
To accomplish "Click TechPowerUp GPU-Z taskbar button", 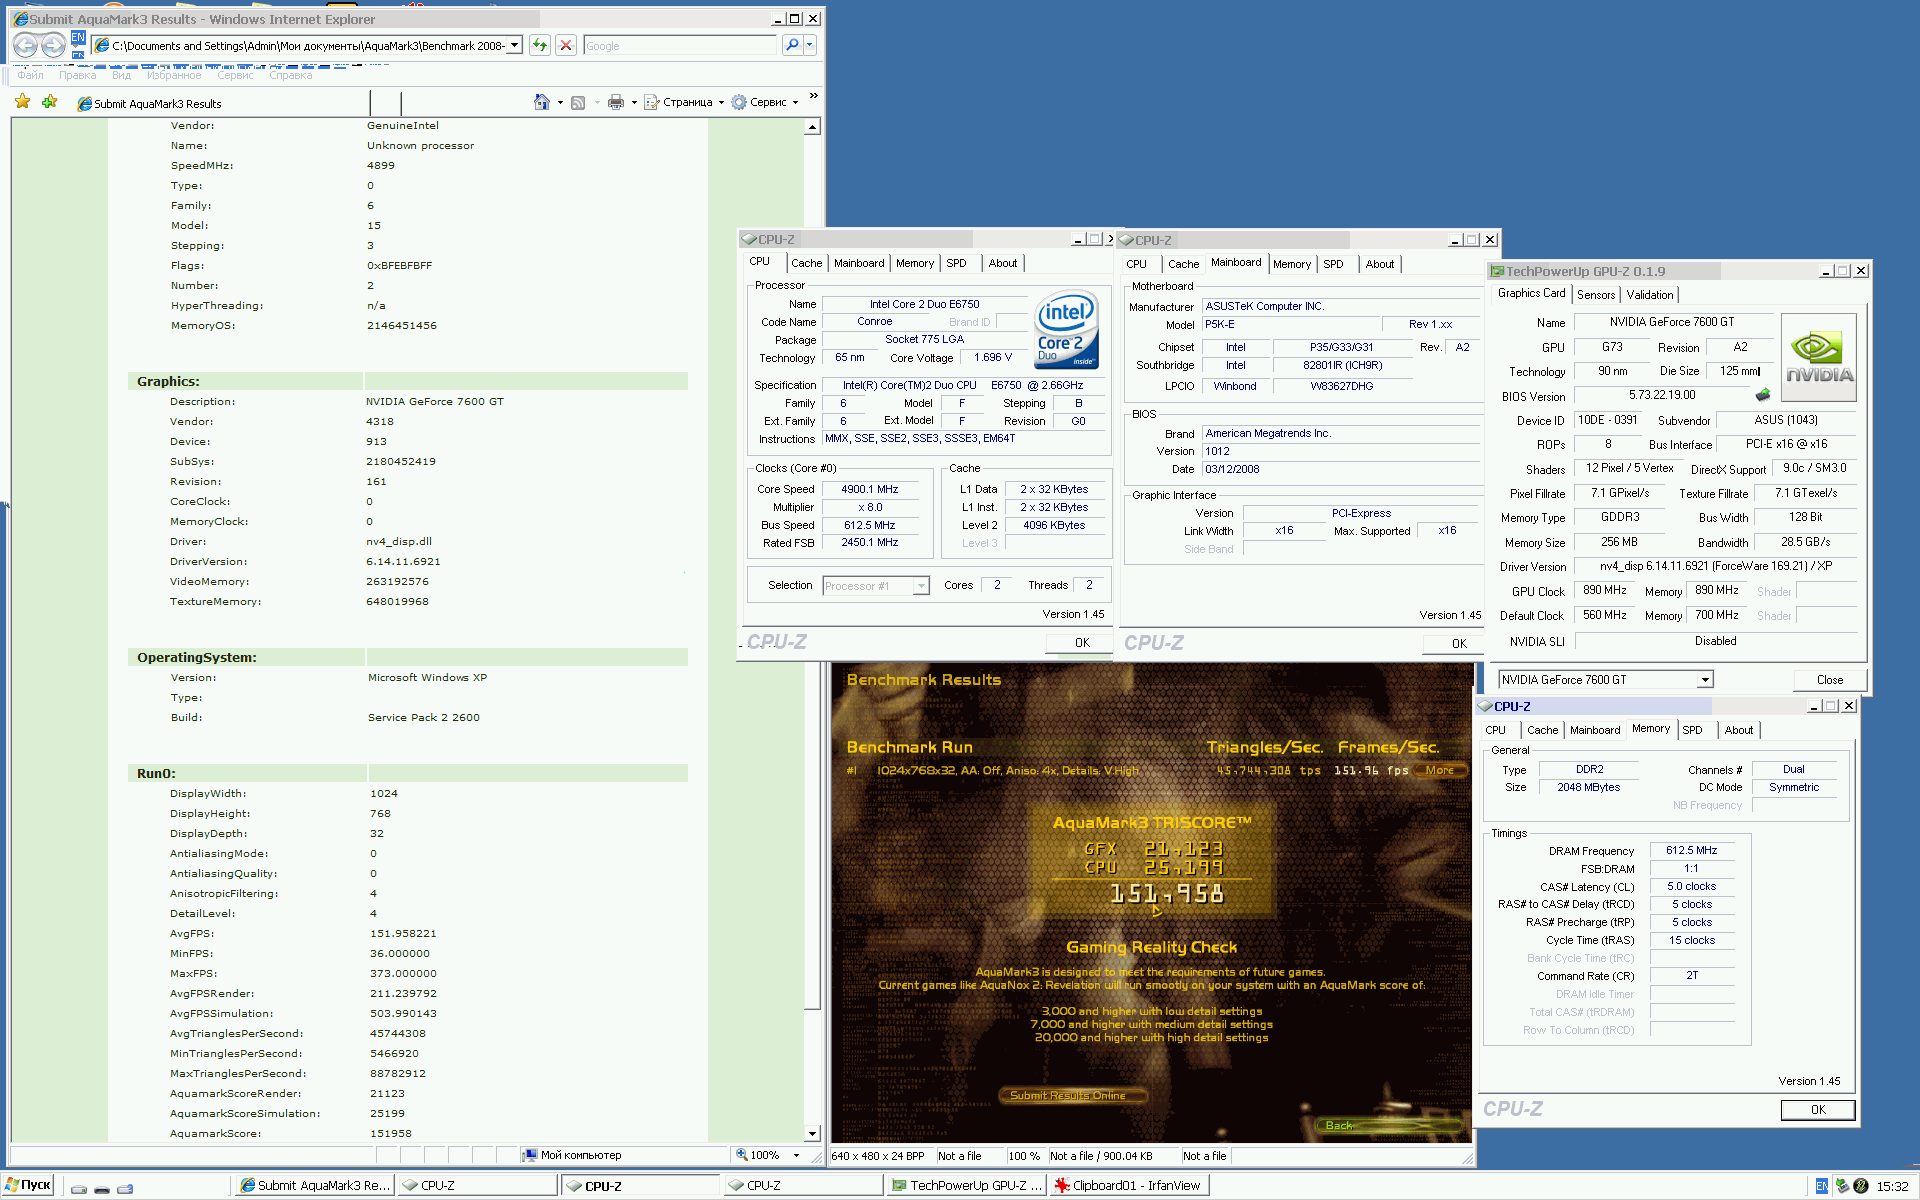I will point(967,1186).
